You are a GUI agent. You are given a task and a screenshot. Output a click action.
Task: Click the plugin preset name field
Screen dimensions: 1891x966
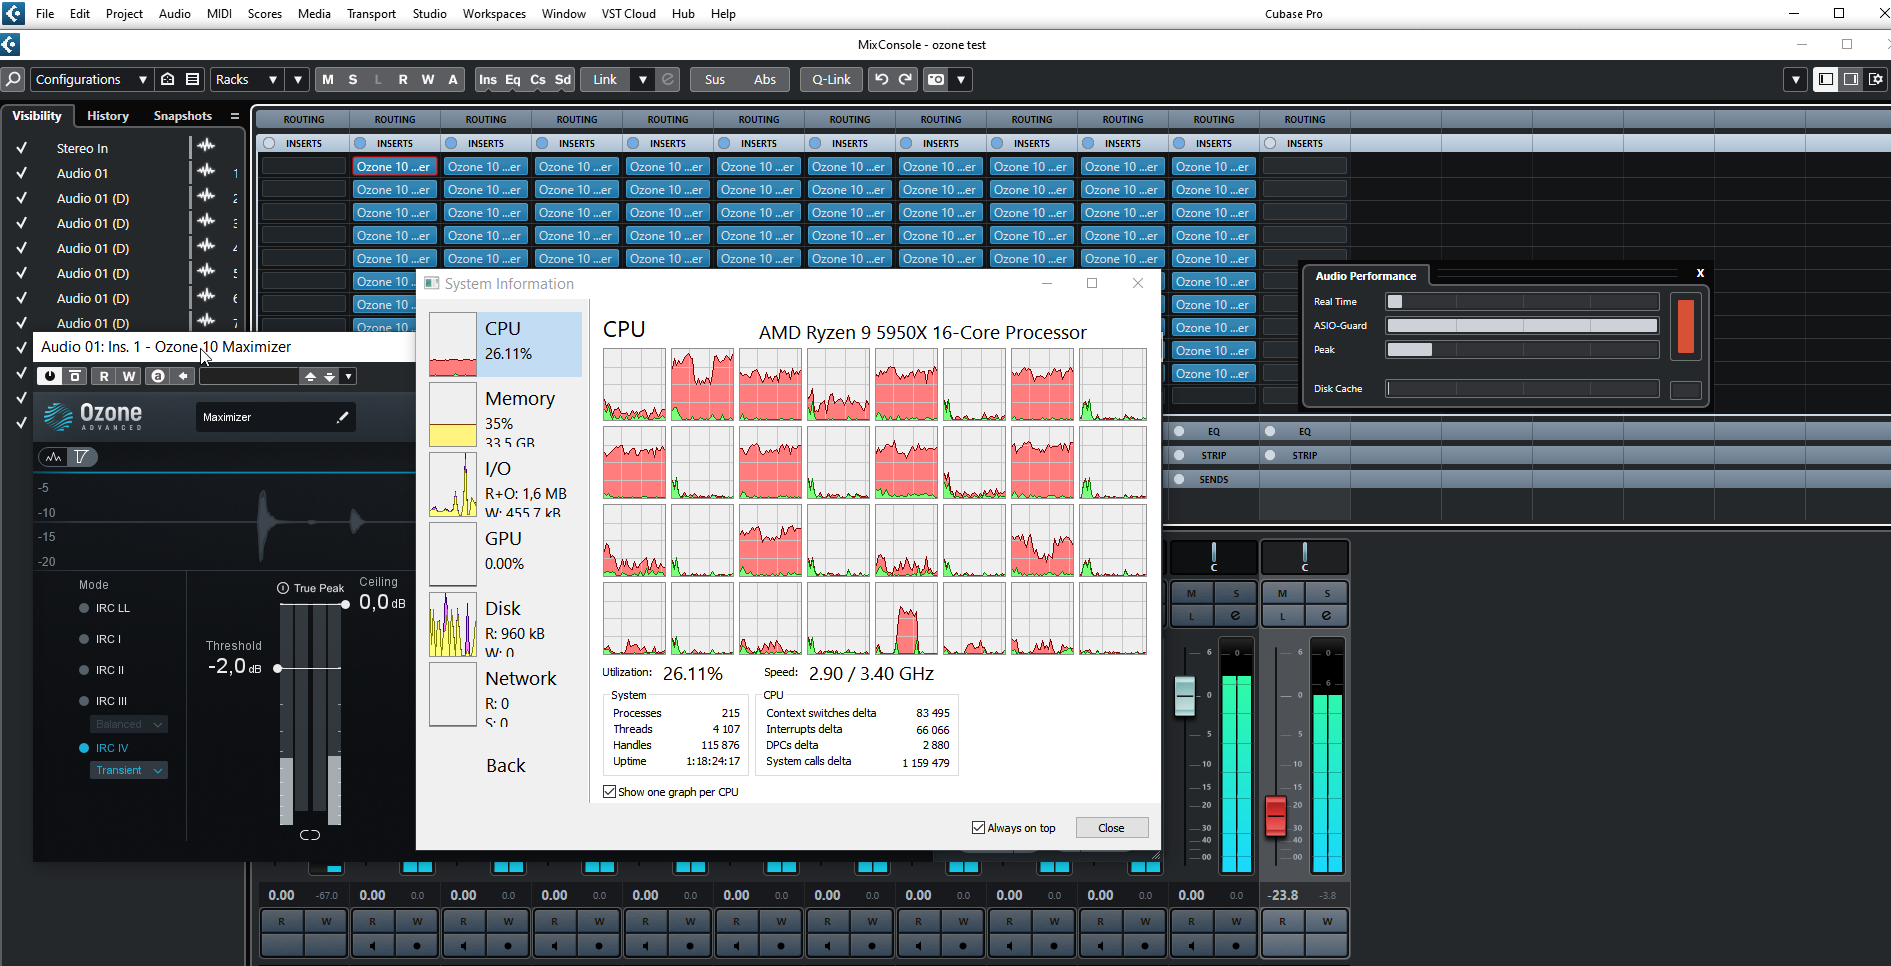pyautogui.click(x=249, y=376)
